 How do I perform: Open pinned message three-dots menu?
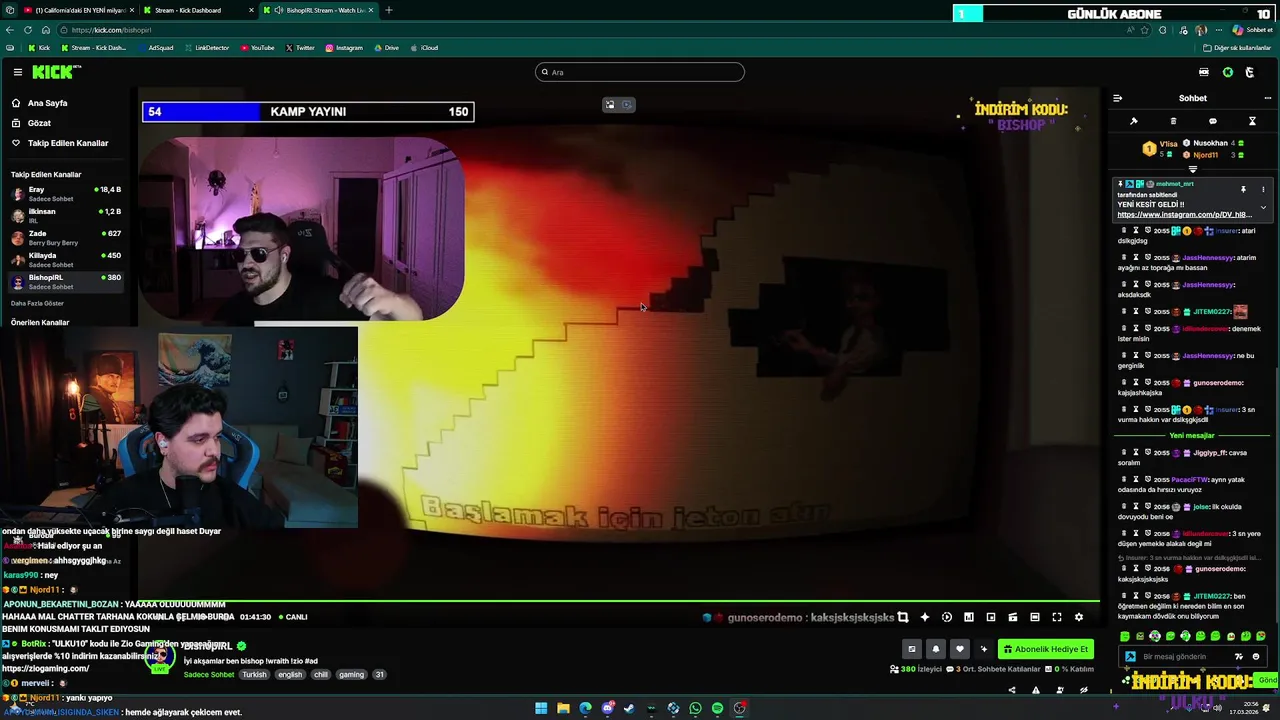[1263, 189]
